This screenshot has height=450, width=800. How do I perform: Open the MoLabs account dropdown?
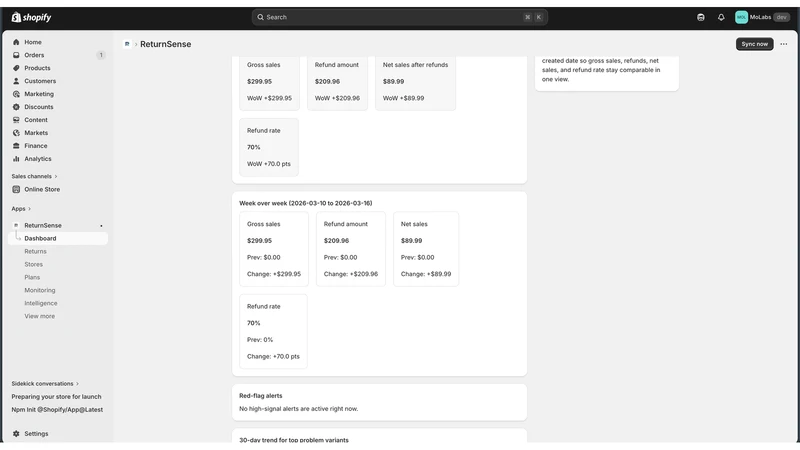pos(762,17)
